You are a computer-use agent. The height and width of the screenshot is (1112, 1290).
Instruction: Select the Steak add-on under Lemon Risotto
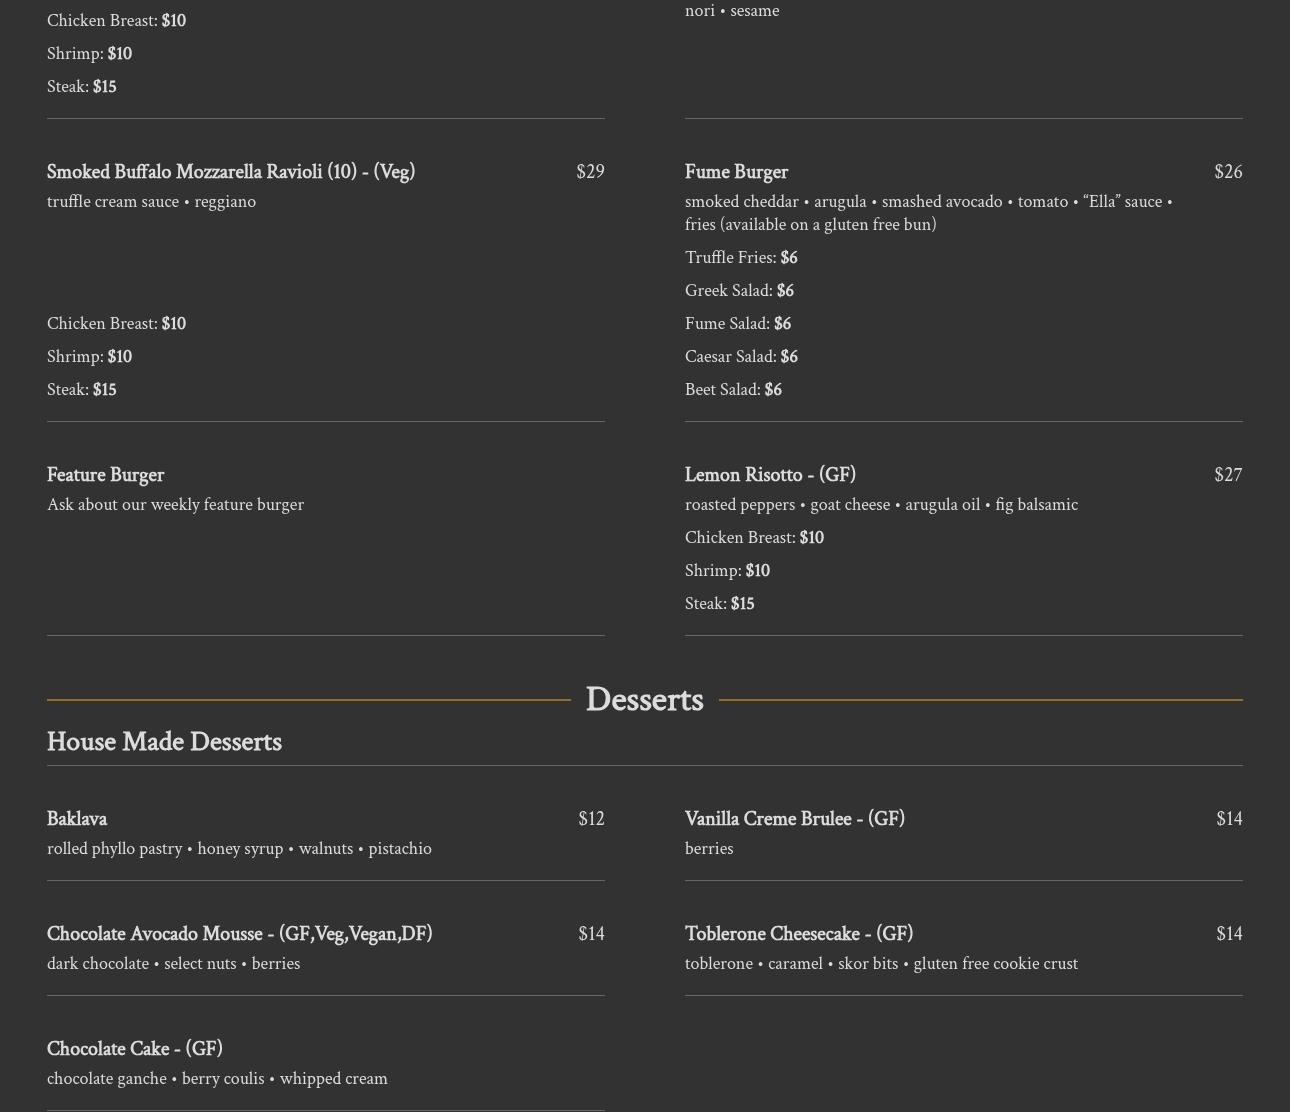coord(719,604)
